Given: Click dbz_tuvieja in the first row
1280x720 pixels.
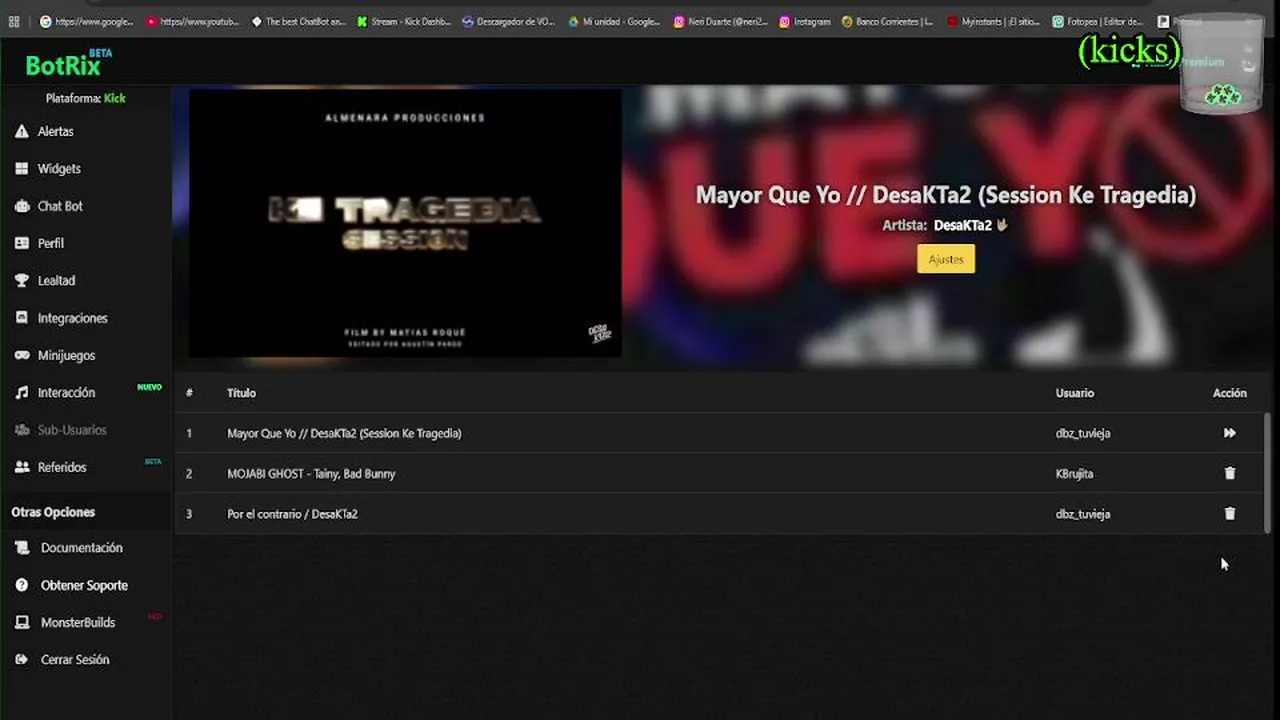Looking at the screenshot, I should pos(1083,433).
